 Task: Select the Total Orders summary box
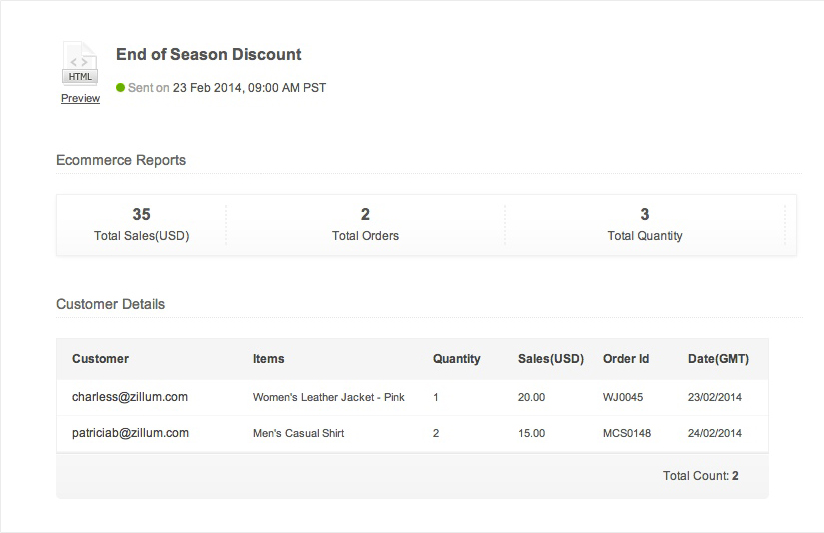[365, 225]
